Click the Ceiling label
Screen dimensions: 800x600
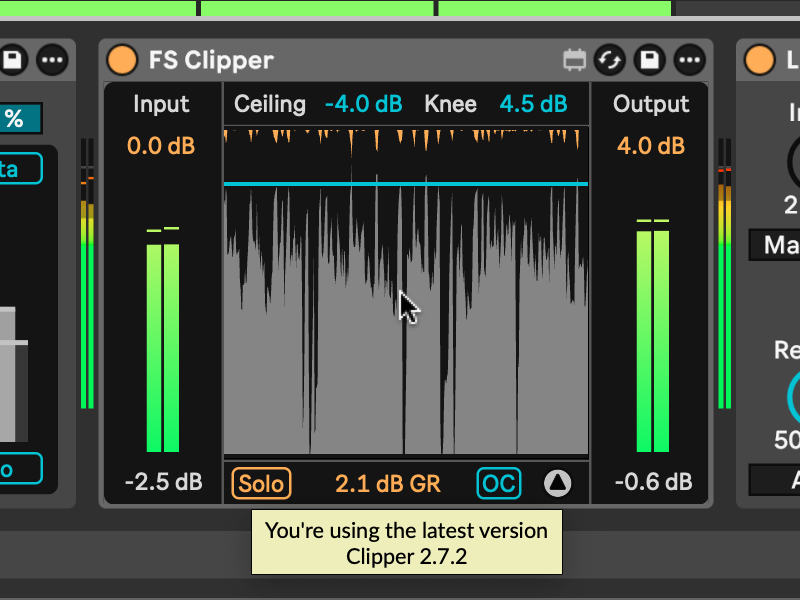[x=270, y=104]
